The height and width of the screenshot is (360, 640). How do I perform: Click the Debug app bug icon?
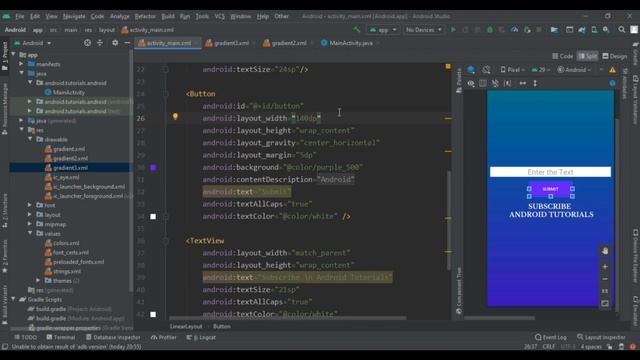[490, 30]
